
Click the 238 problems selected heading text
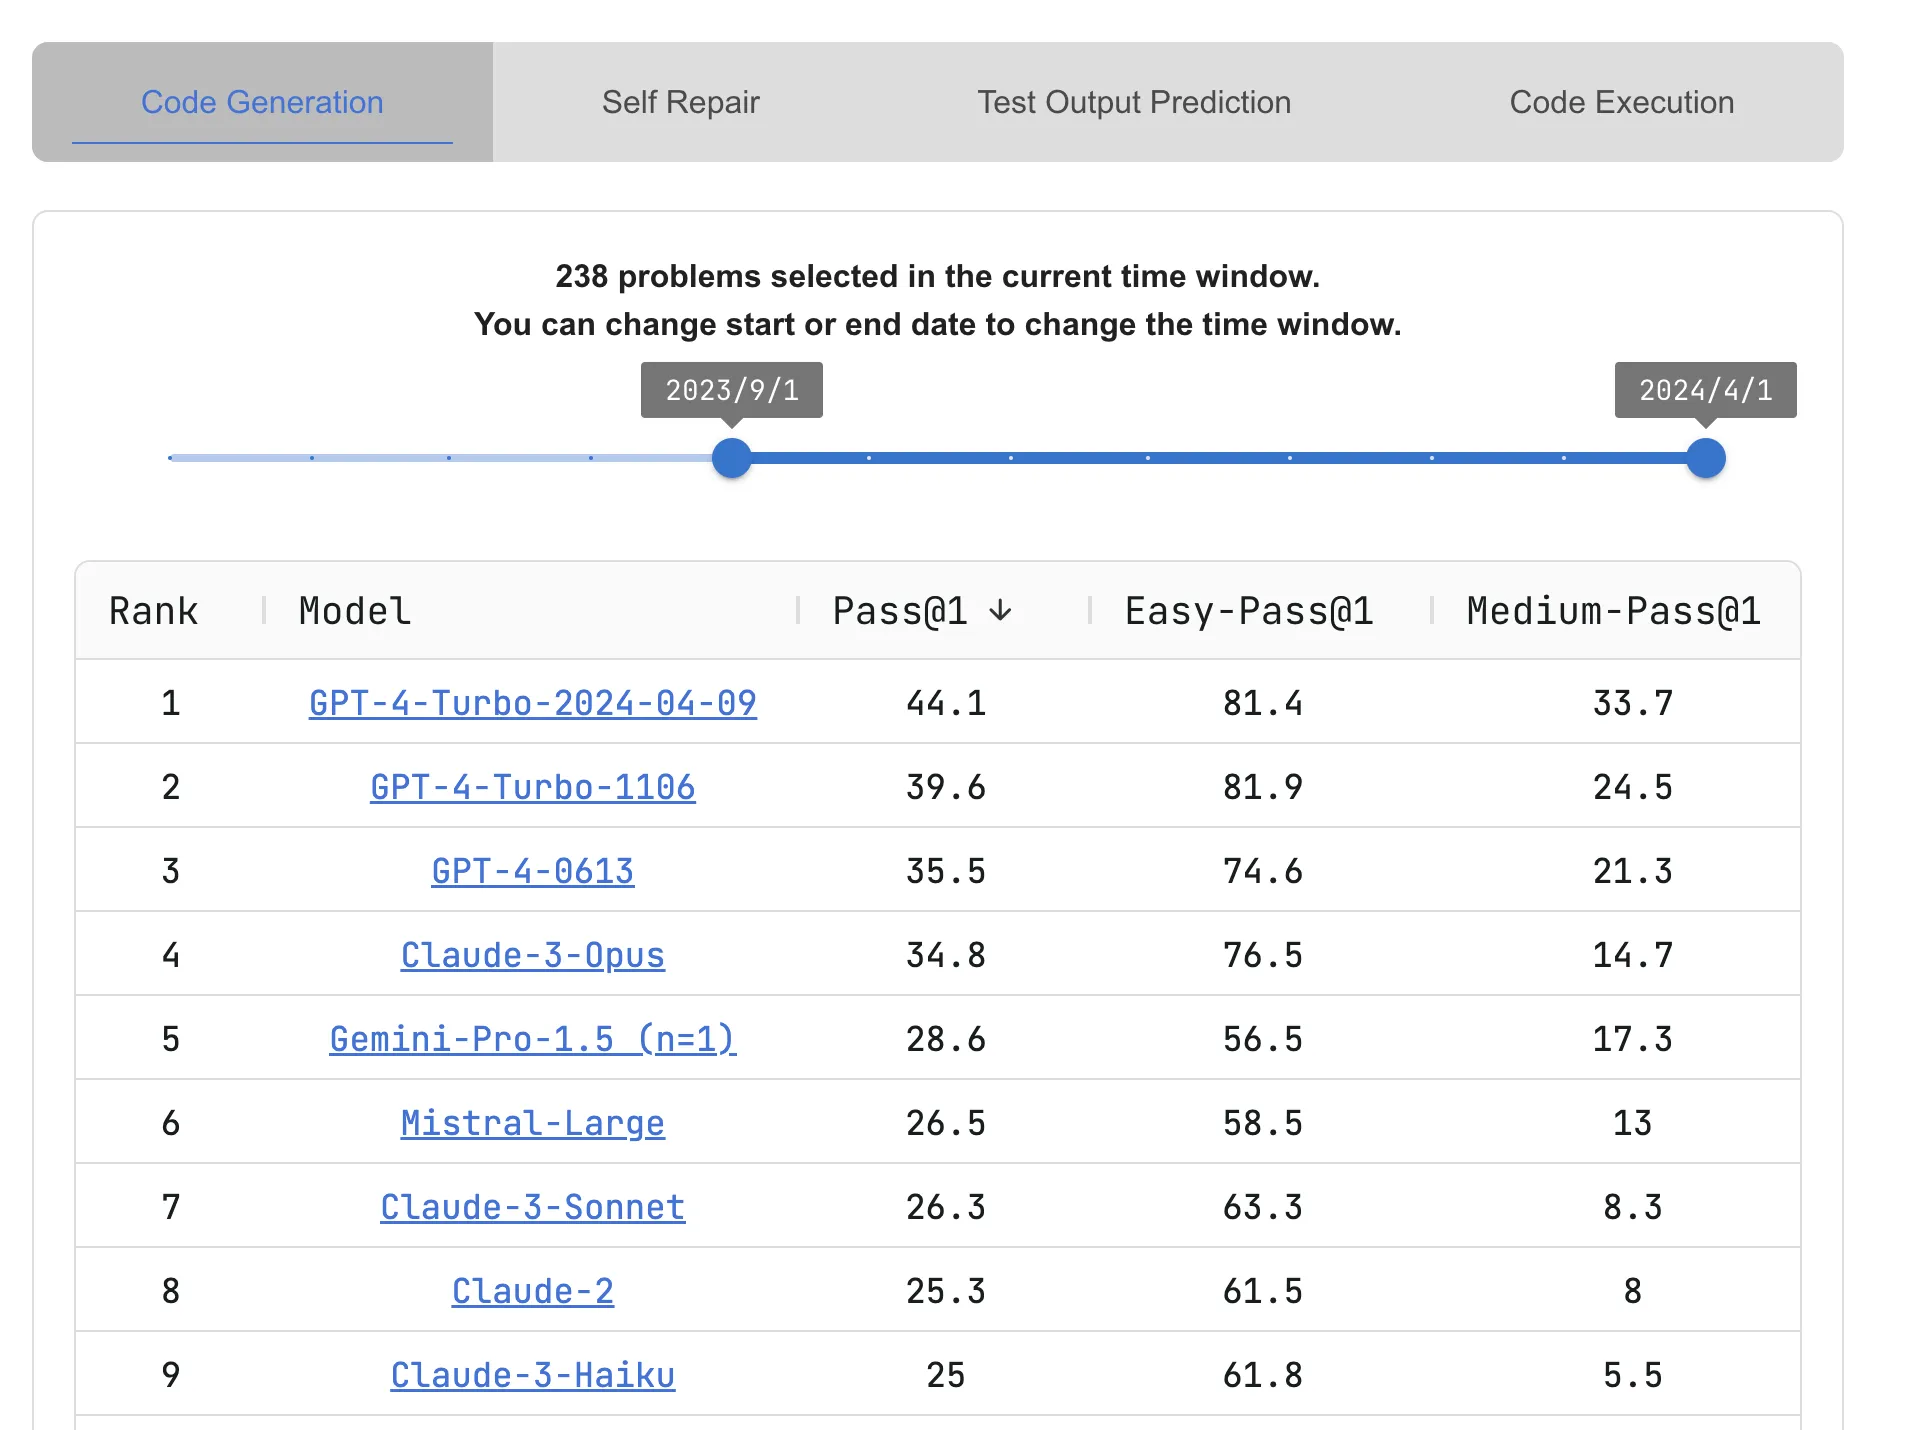[938, 276]
